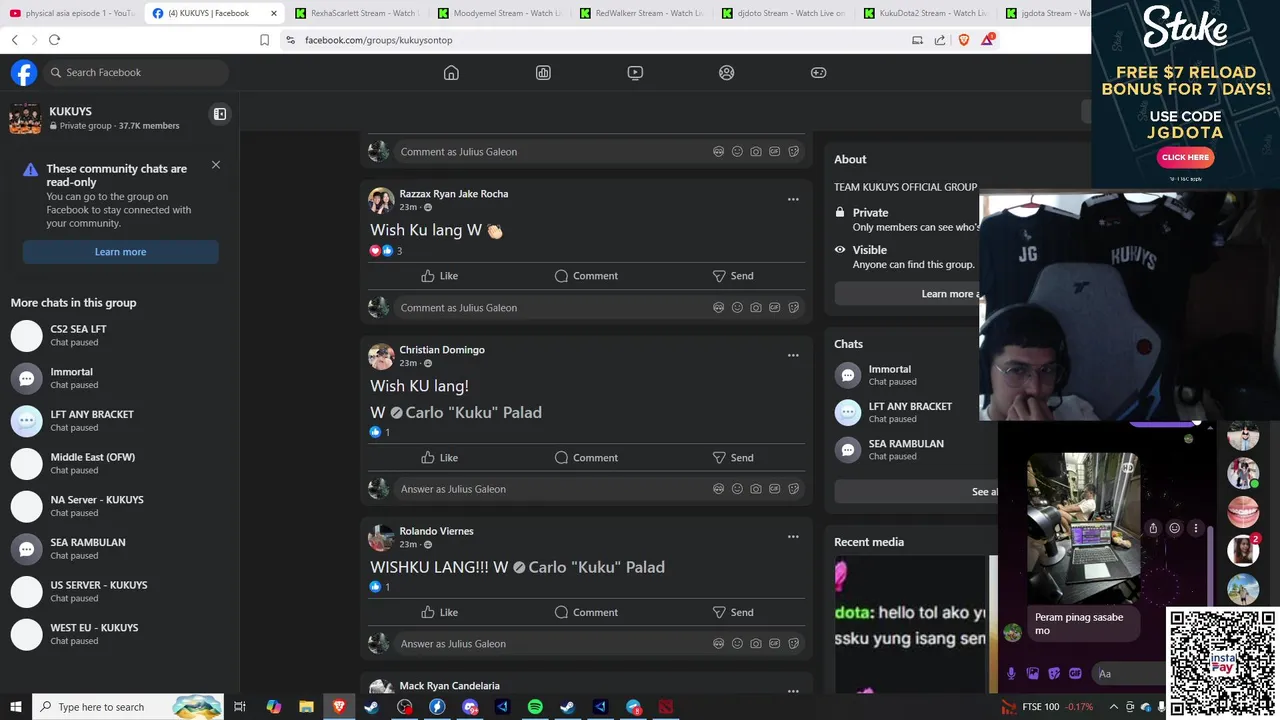Open Christian Domingo's profile name link
The height and width of the screenshot is (720, 1280).
click(442, 350)
